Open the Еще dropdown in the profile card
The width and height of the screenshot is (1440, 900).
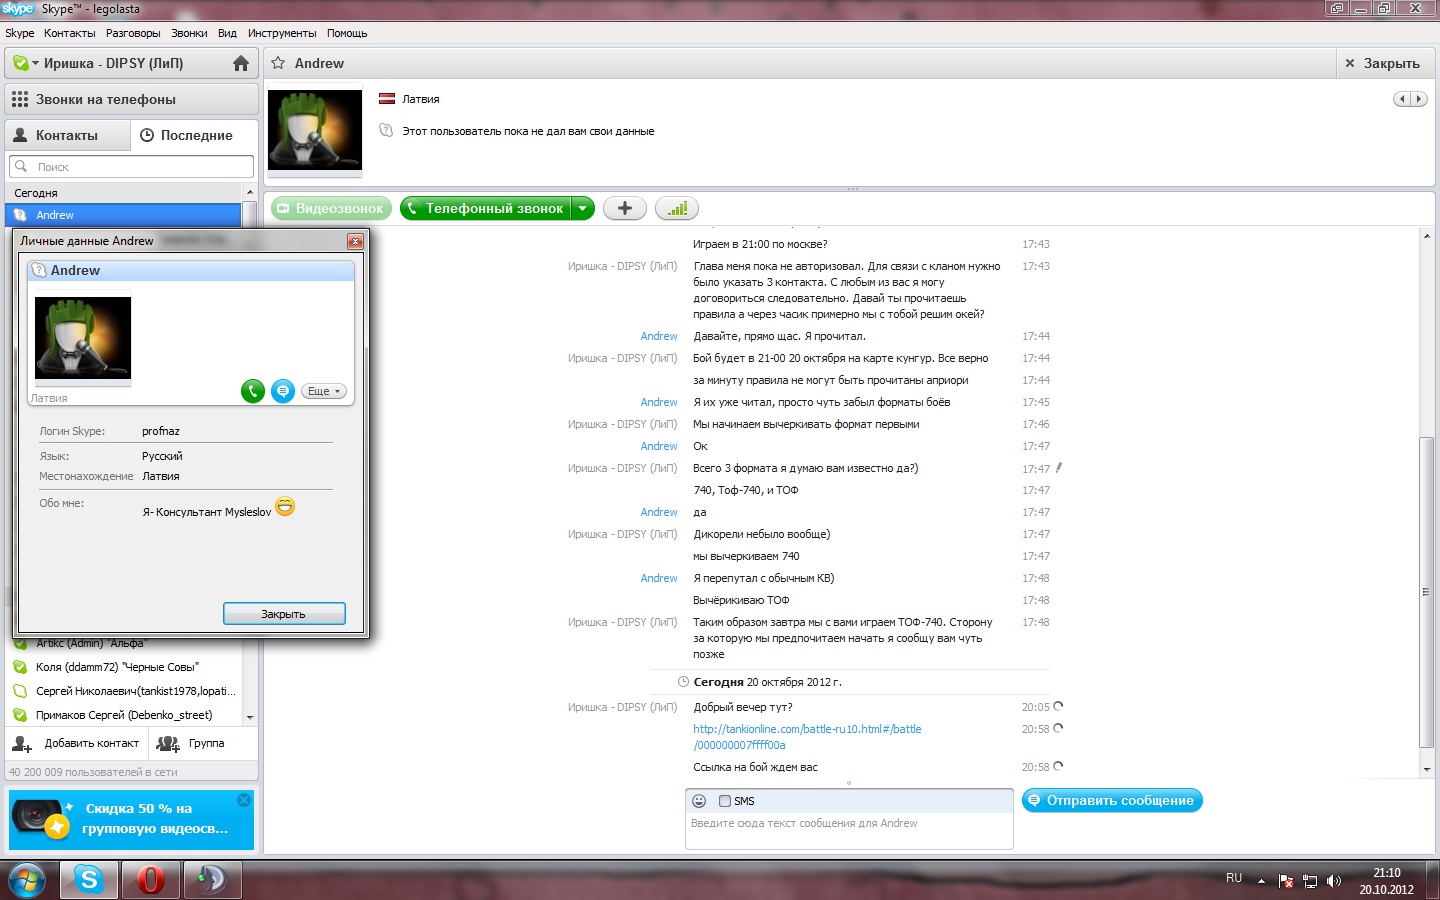324,391
